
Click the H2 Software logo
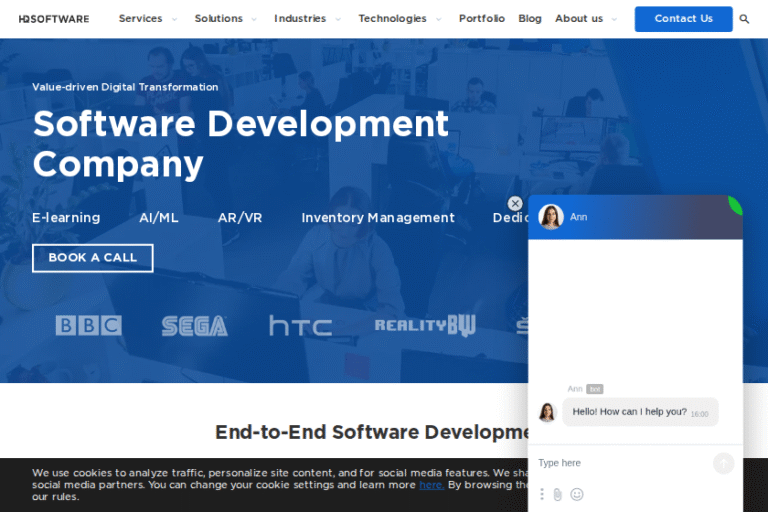[54, 19]
